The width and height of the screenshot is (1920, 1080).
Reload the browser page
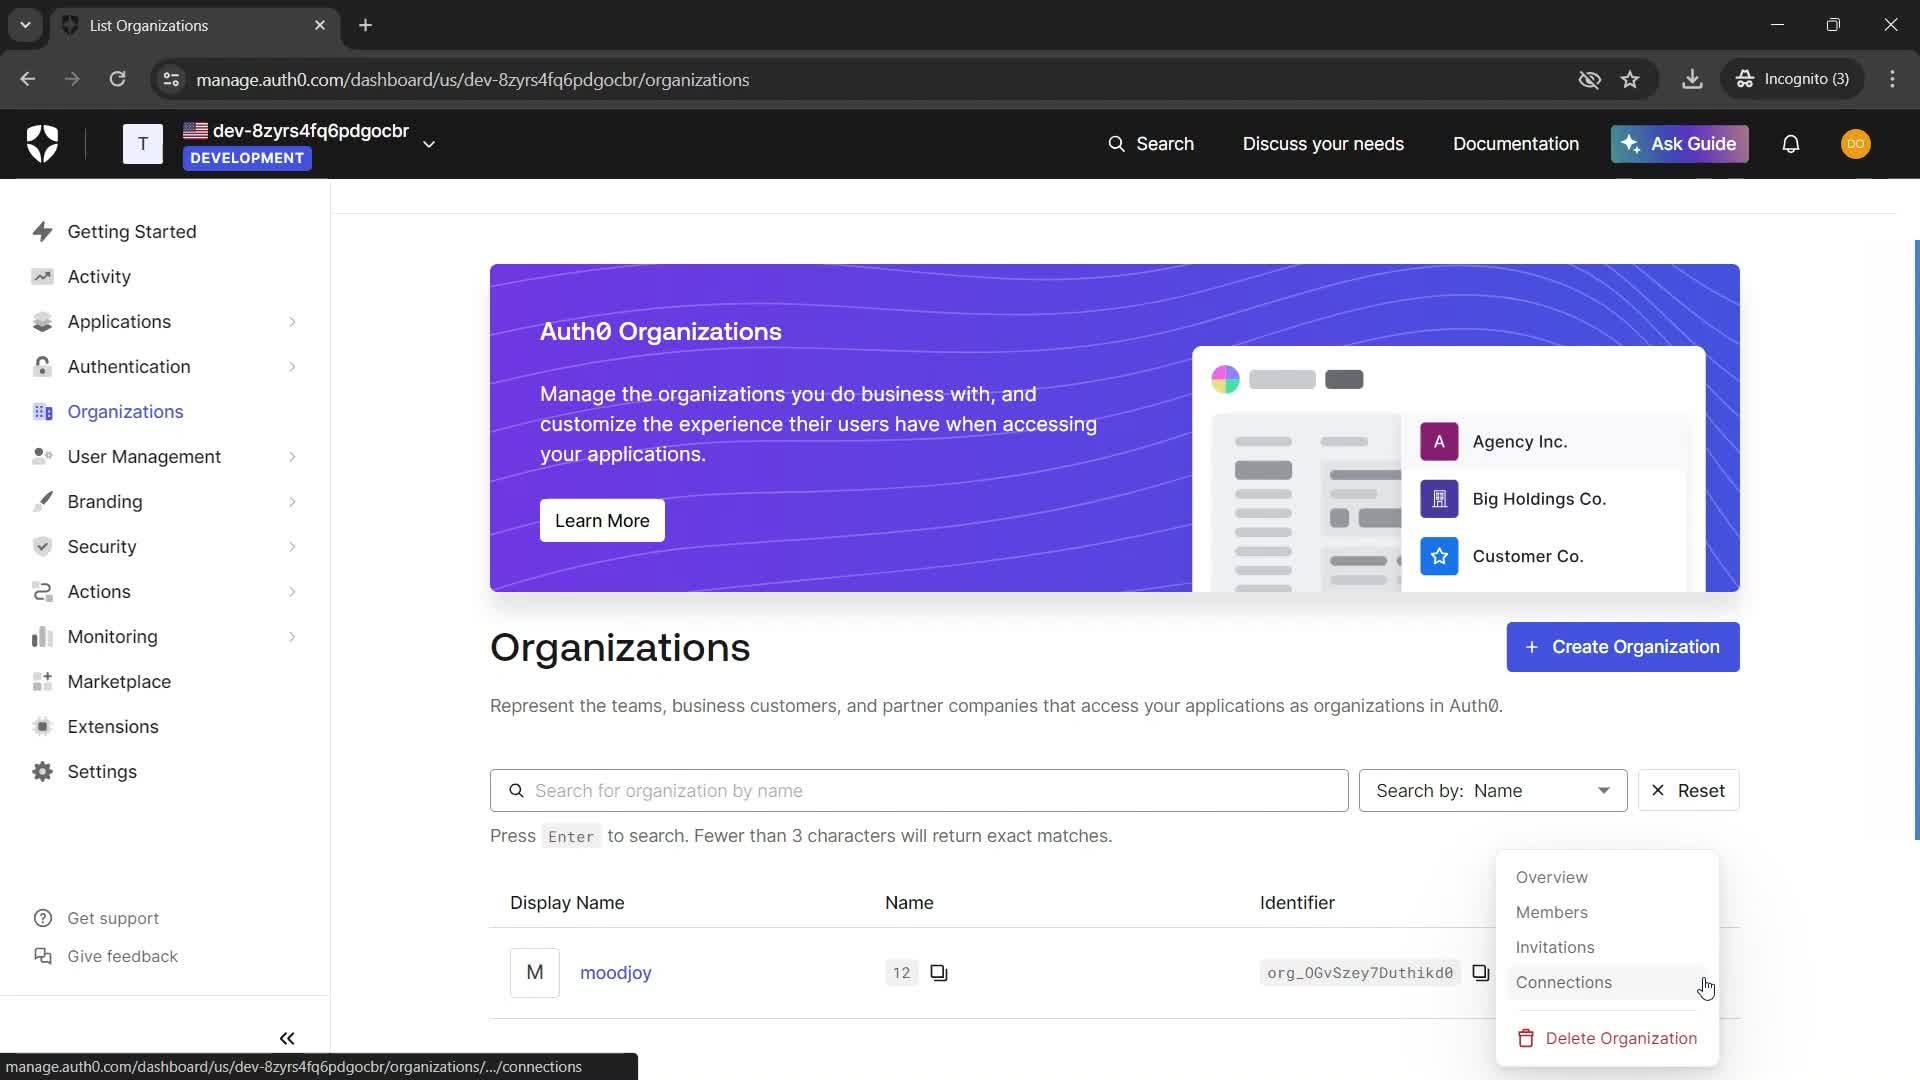tap(117, 79)
